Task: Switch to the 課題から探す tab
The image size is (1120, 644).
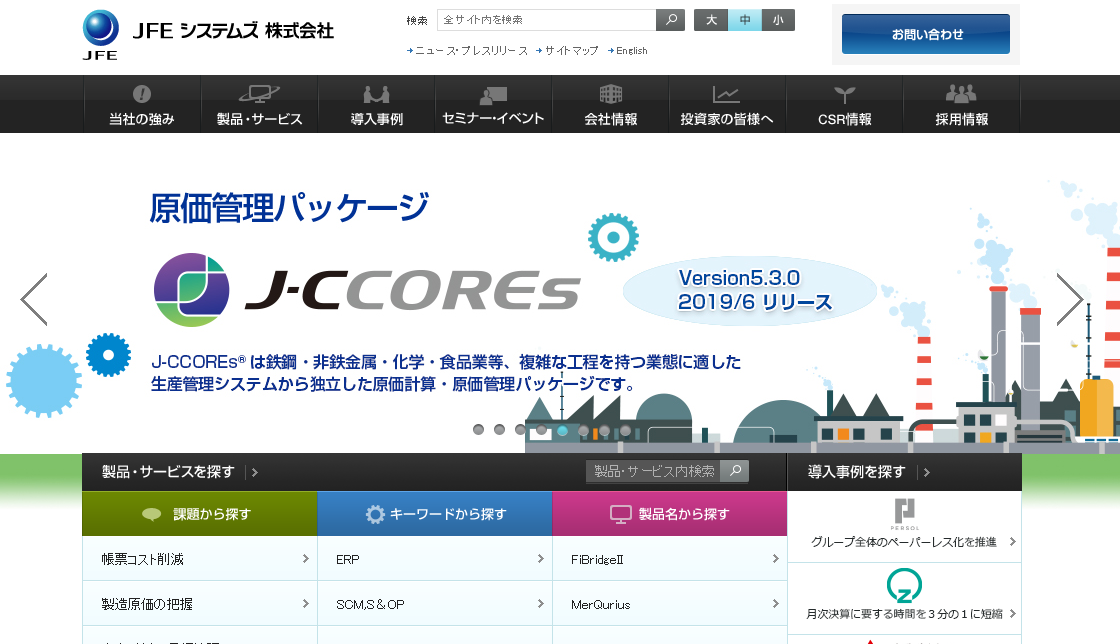Action: click(200, 513)
